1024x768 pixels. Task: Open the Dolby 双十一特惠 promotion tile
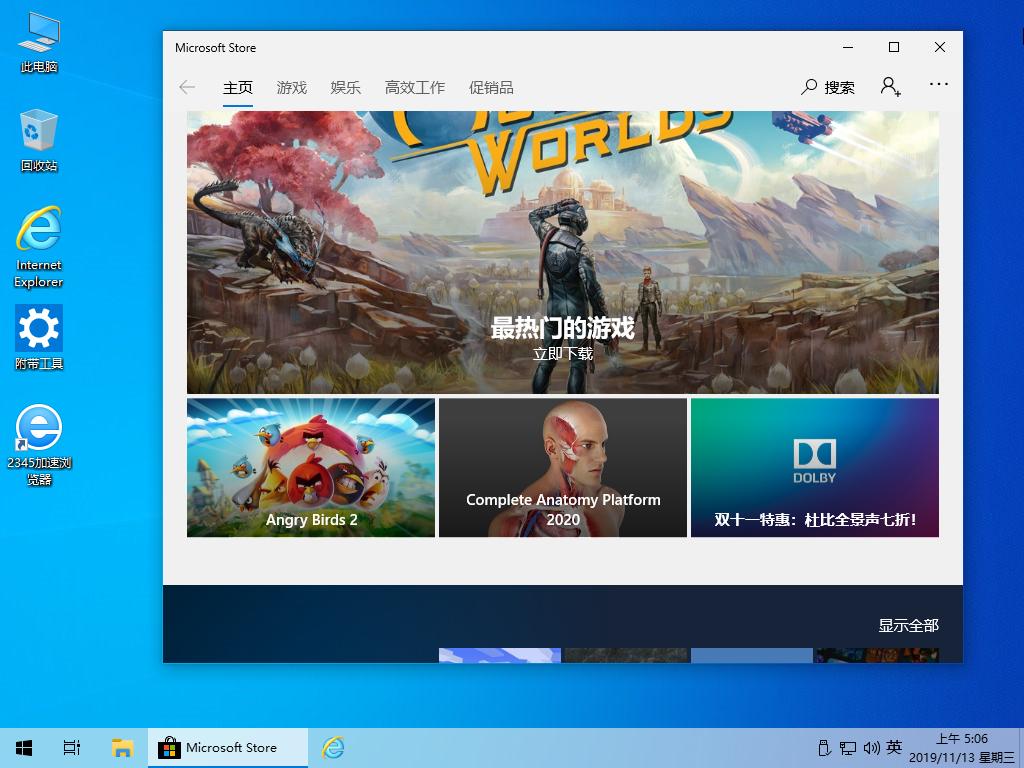[x=815, y=468]
